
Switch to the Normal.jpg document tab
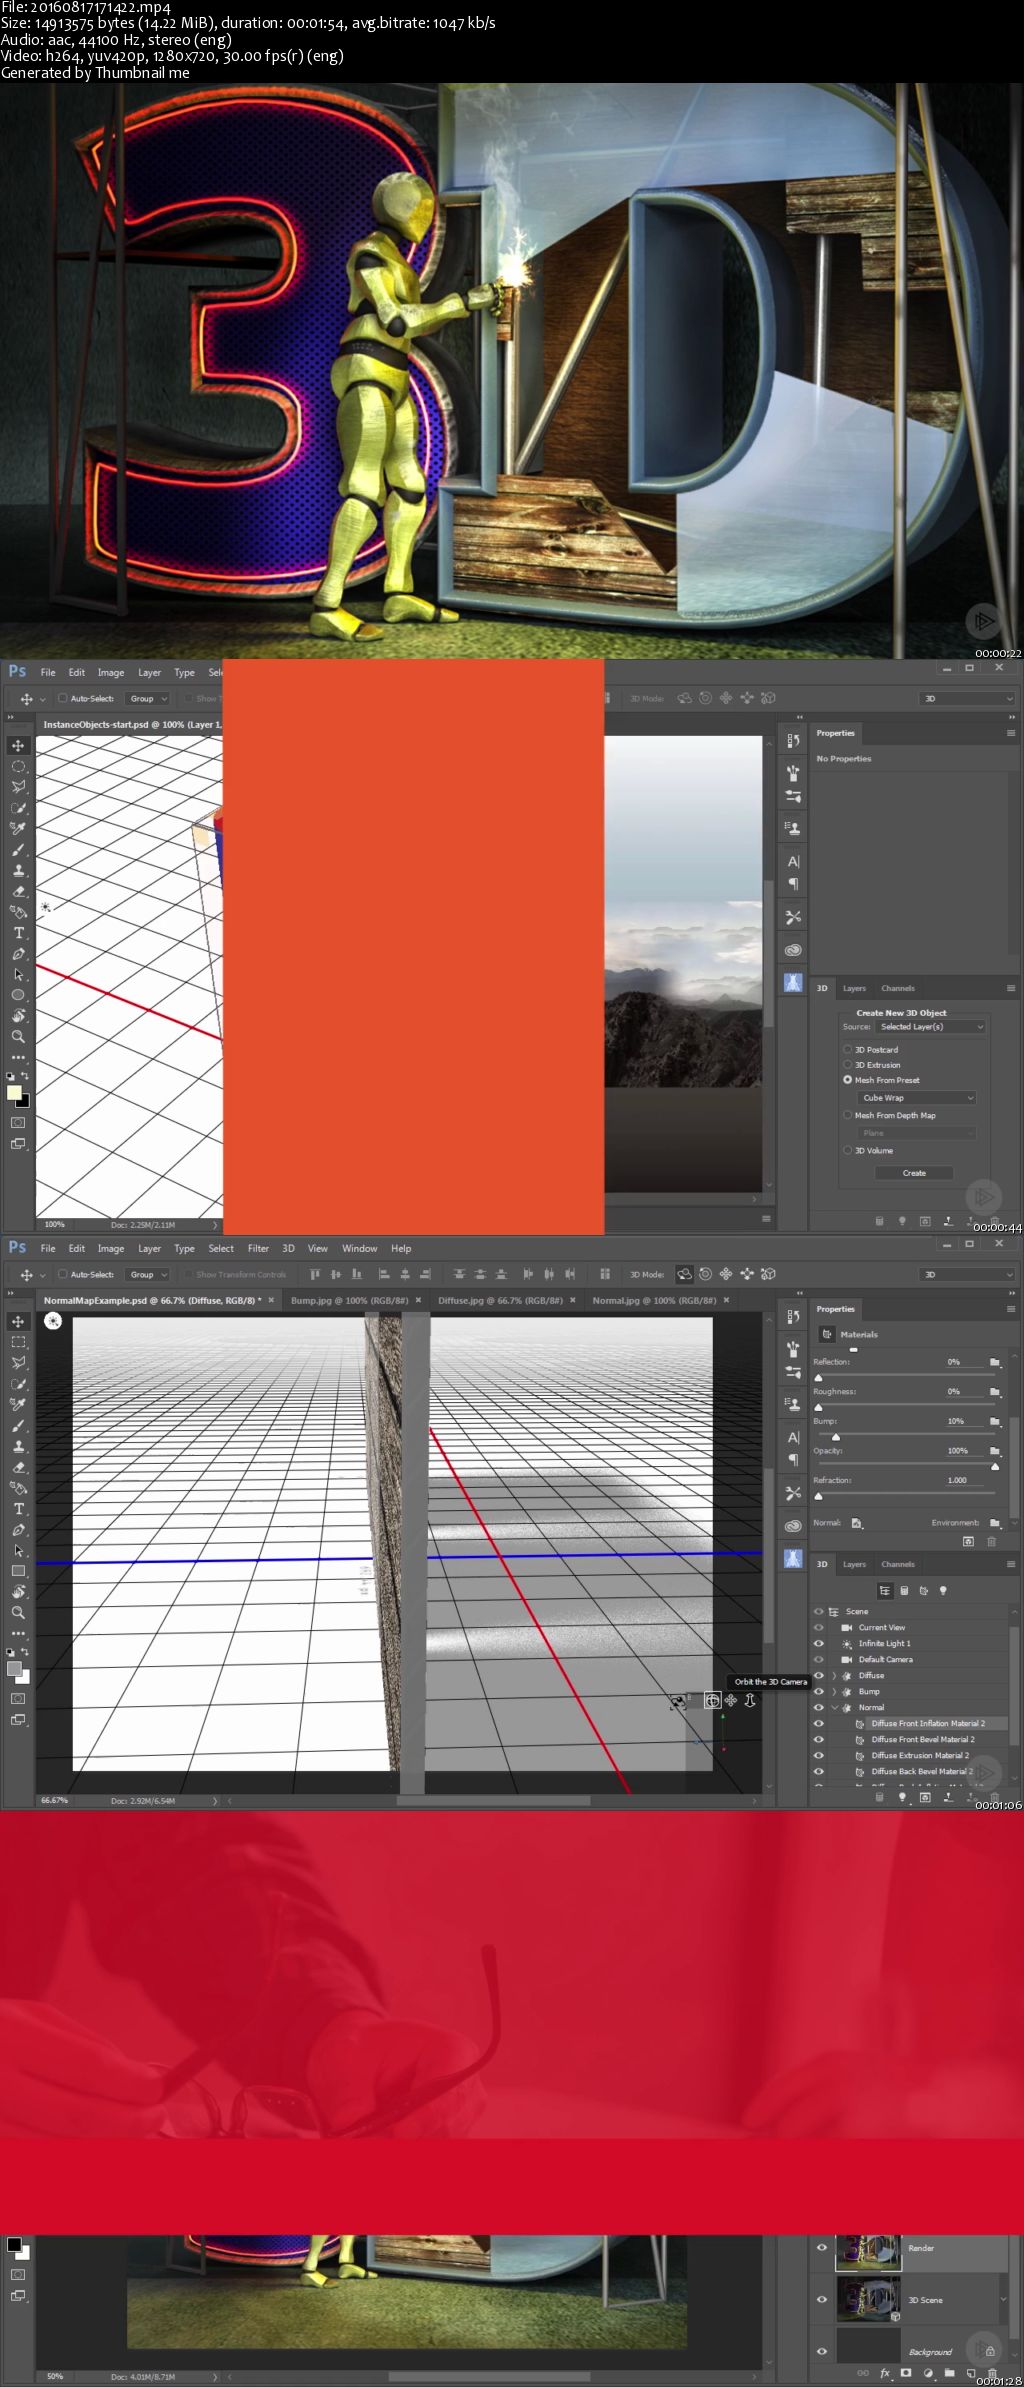pyautogui.click(x=654, y=1300)
